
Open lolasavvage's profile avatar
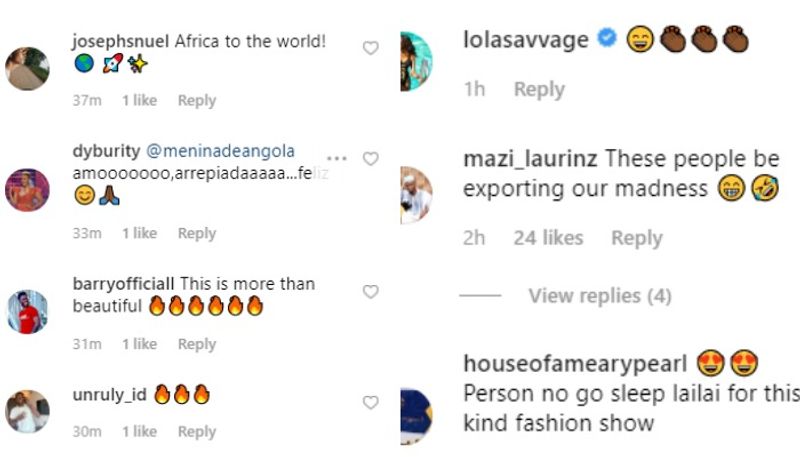pos(415,60)
